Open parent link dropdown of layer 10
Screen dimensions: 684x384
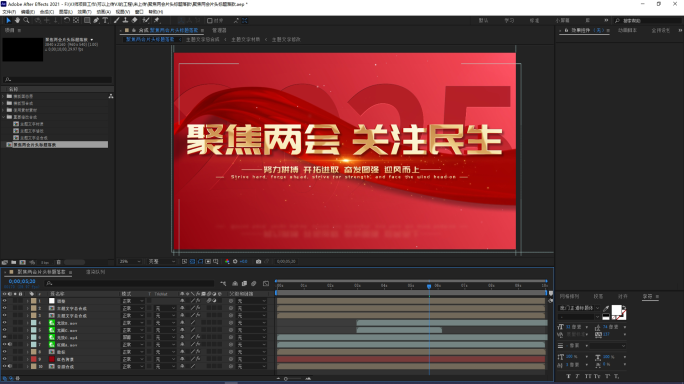pyautogui.click(x=251, y=367)
